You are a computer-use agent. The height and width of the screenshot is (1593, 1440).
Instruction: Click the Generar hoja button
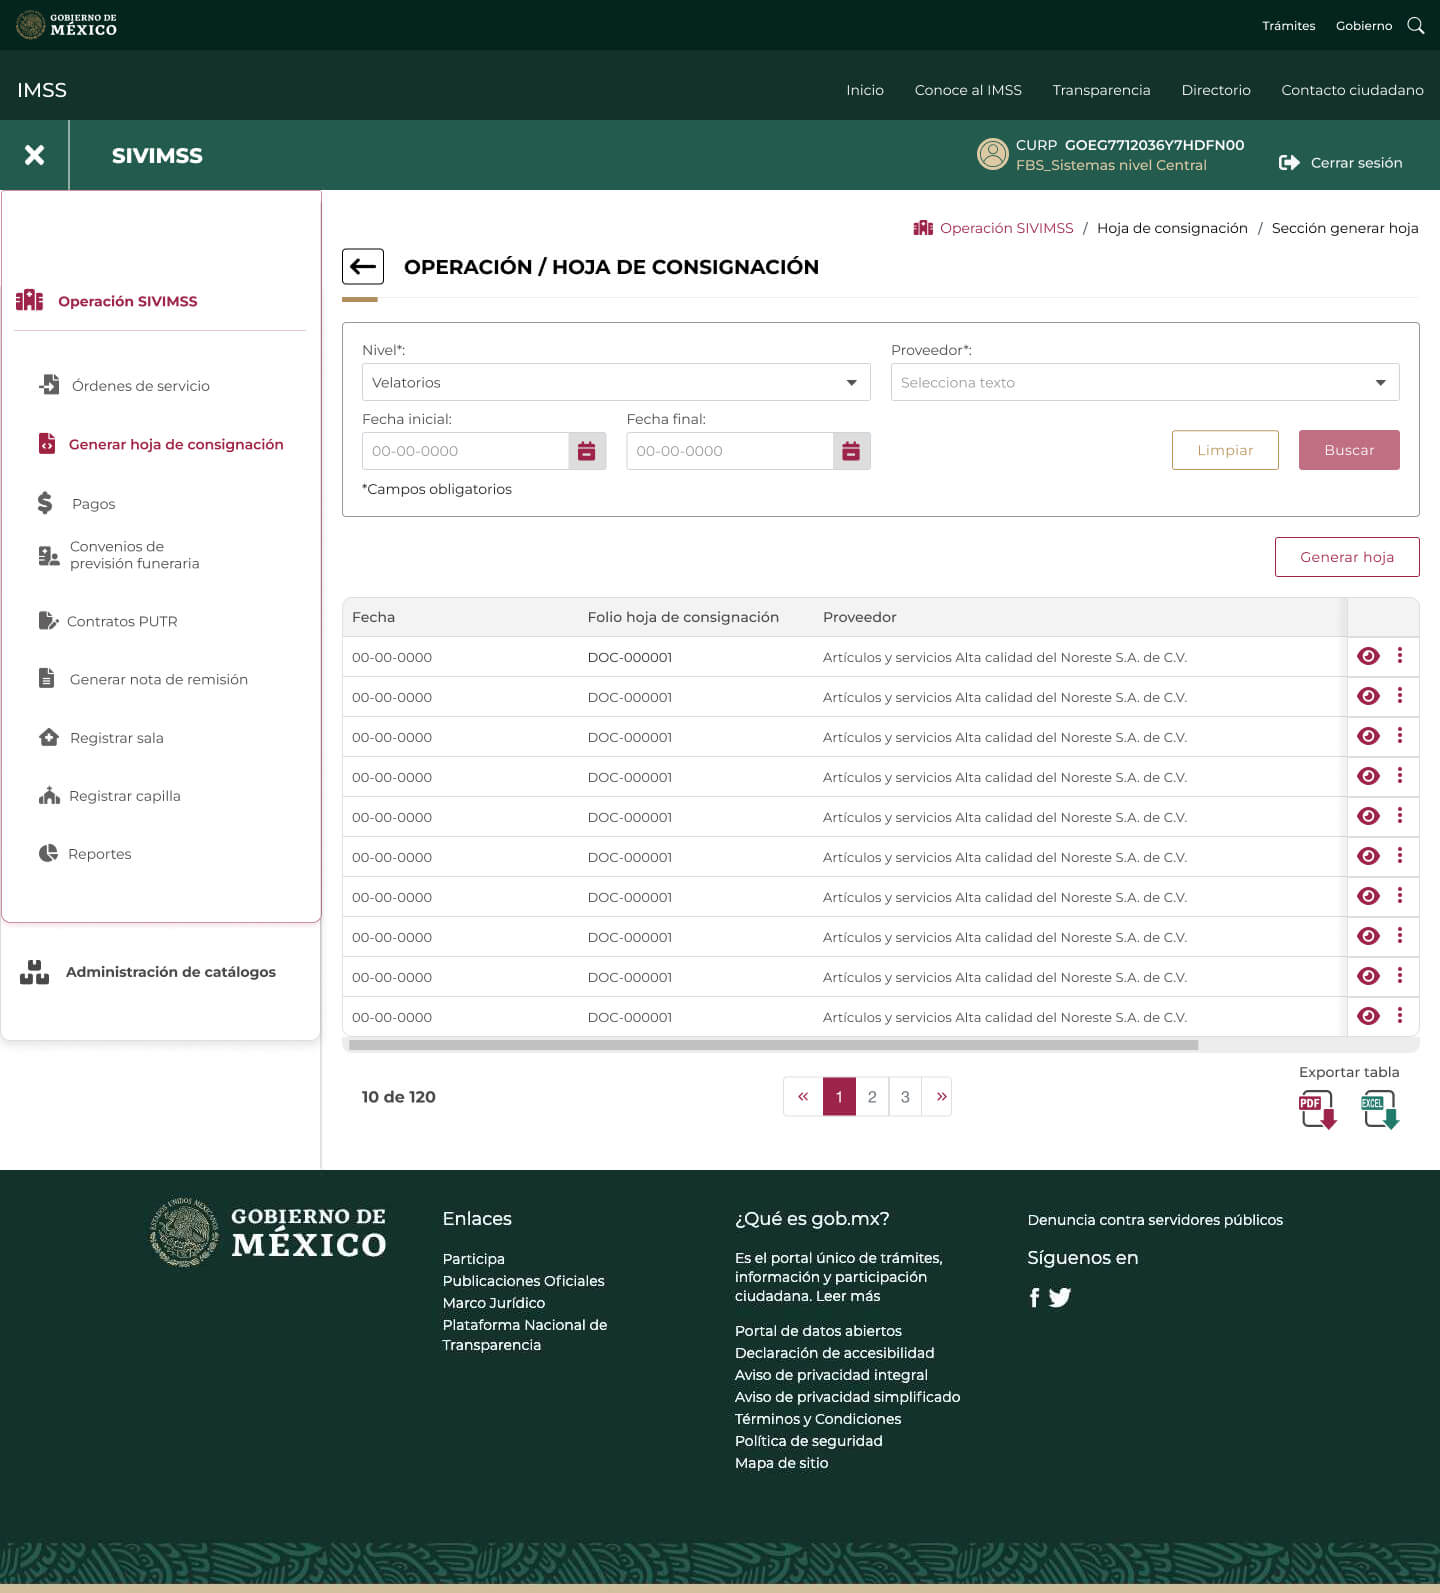pos(1346,557)
